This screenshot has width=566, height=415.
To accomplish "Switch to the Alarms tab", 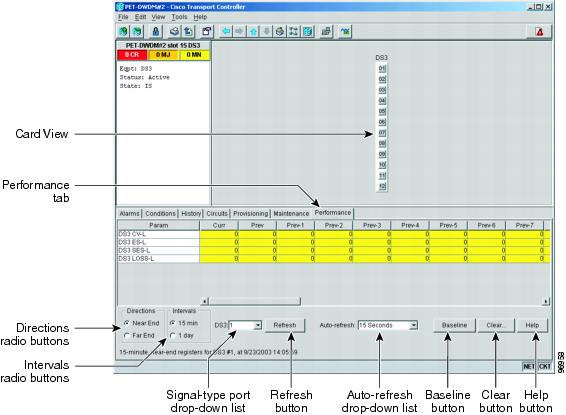I will tap(129, 214).
